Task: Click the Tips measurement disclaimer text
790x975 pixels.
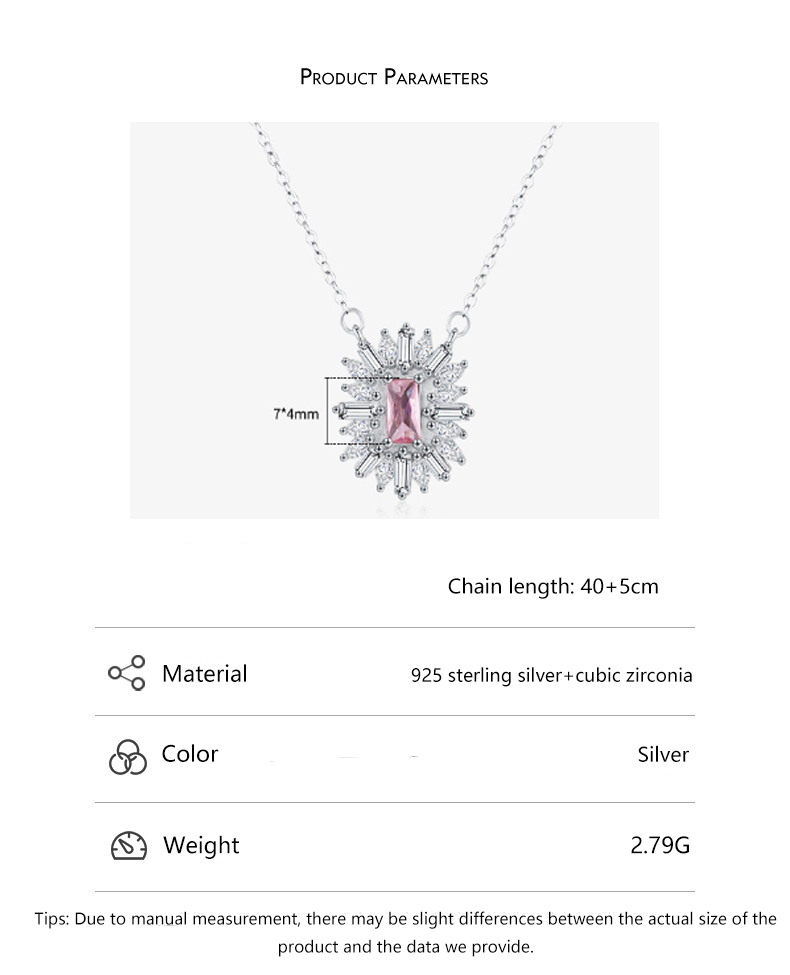Action: click(406, 933)
